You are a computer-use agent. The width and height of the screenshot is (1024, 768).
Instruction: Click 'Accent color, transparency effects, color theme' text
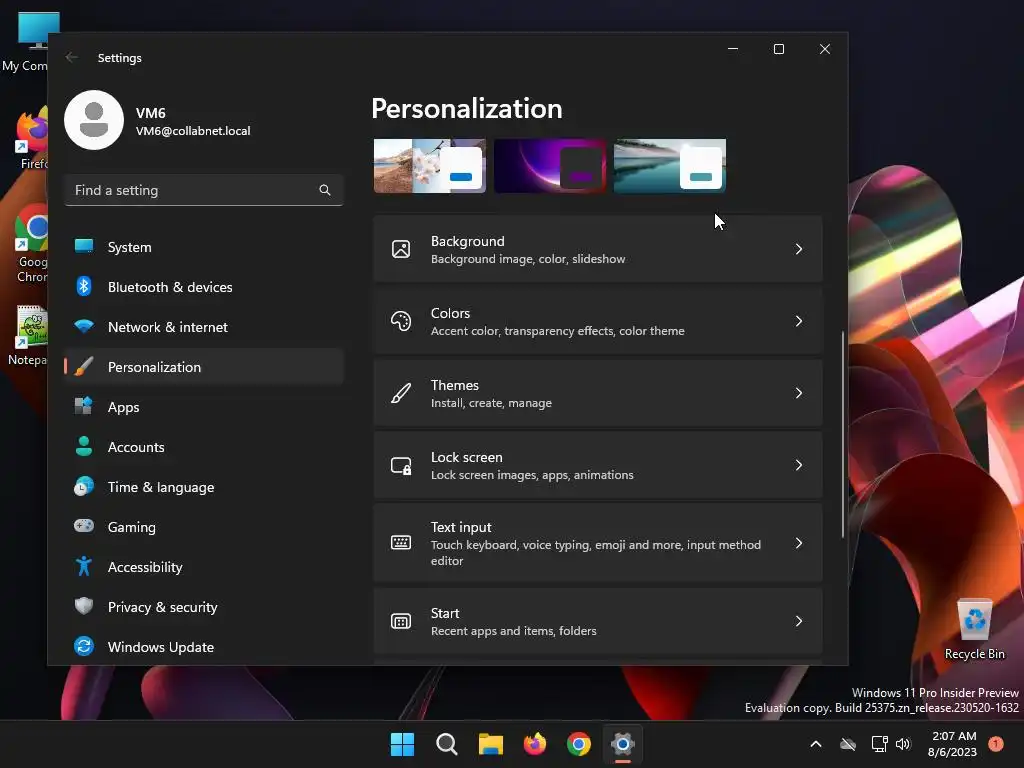tap(557, 331)
